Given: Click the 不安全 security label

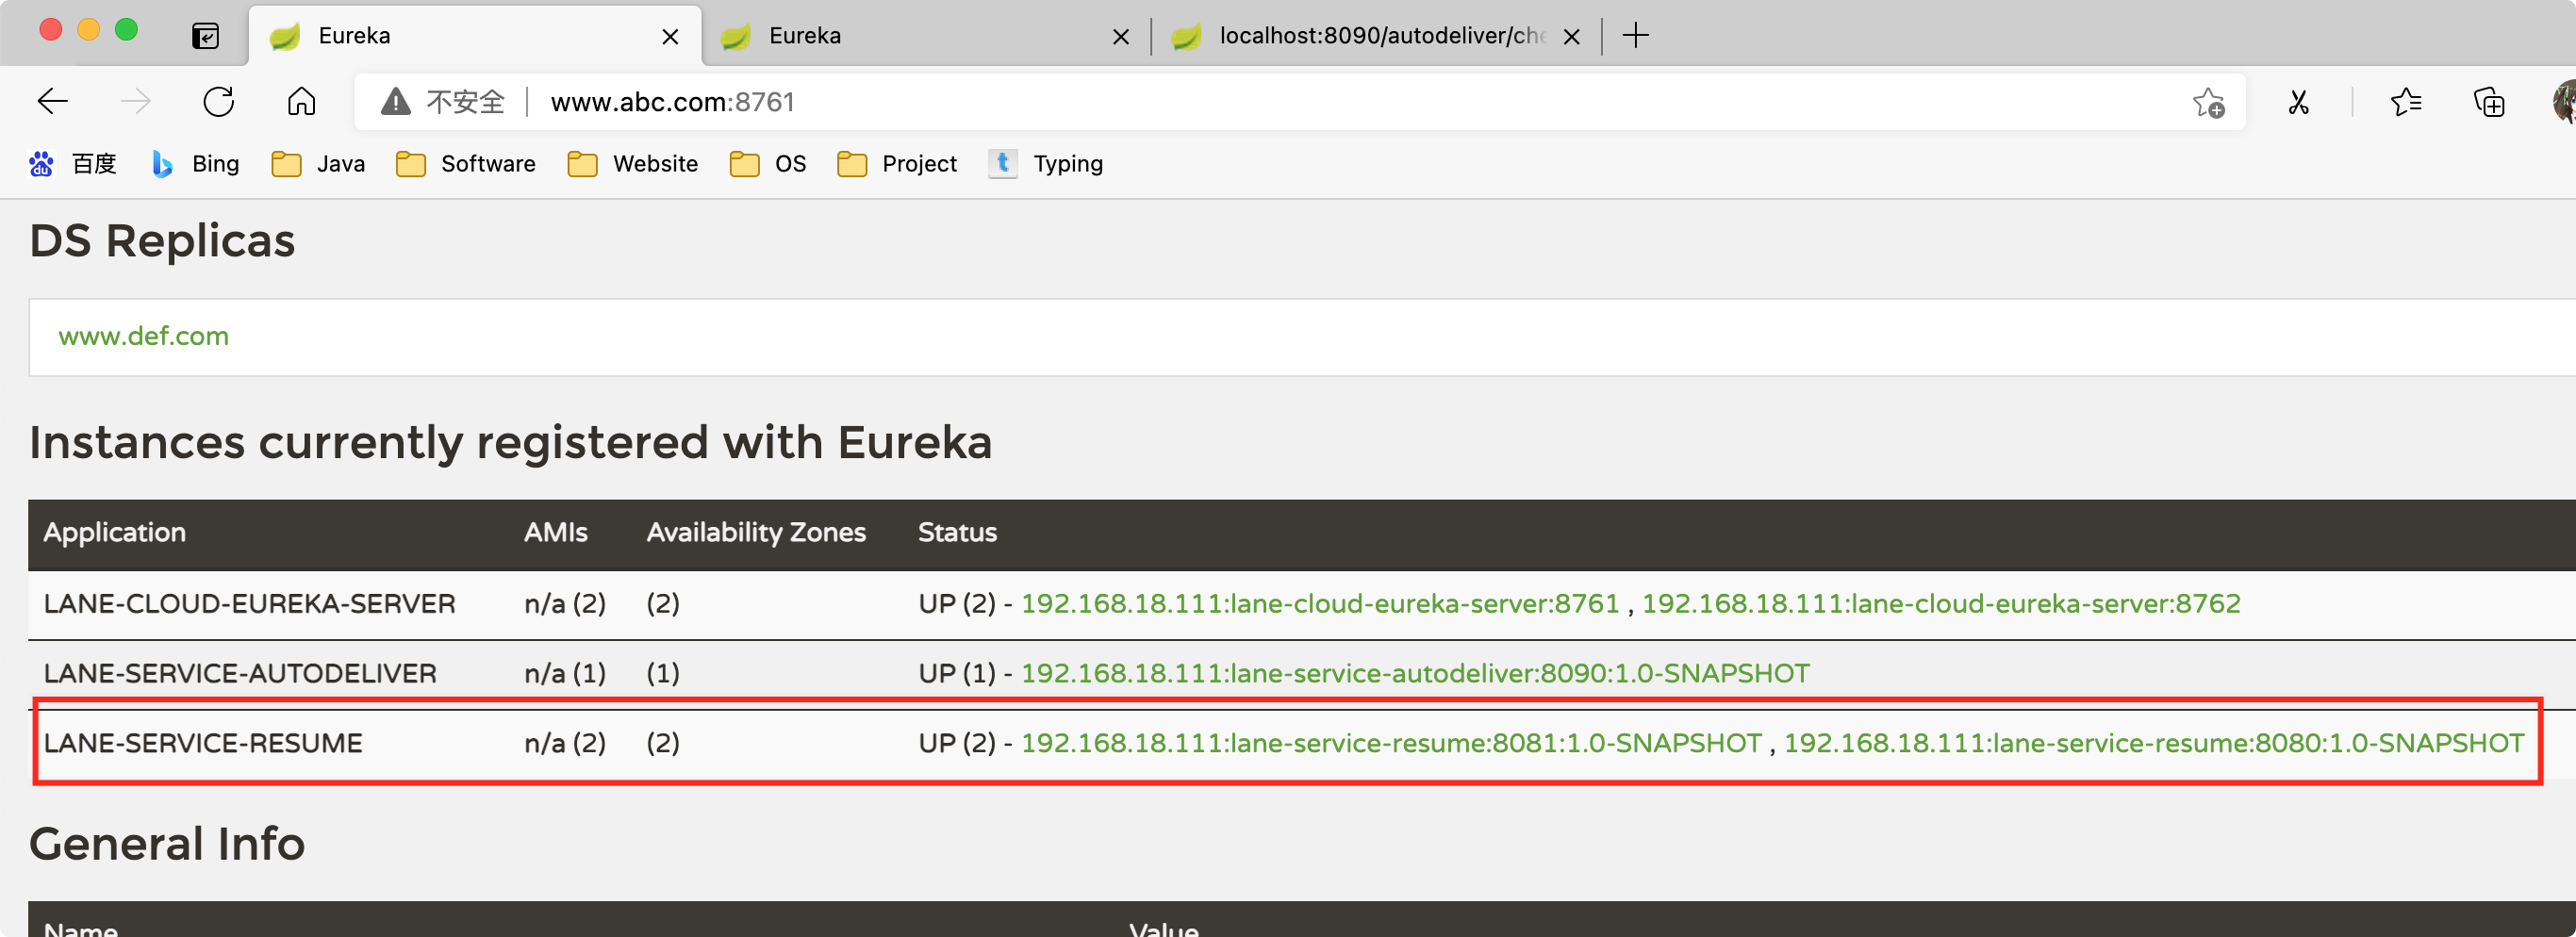Looking at the screenshot, I should 465,102.
